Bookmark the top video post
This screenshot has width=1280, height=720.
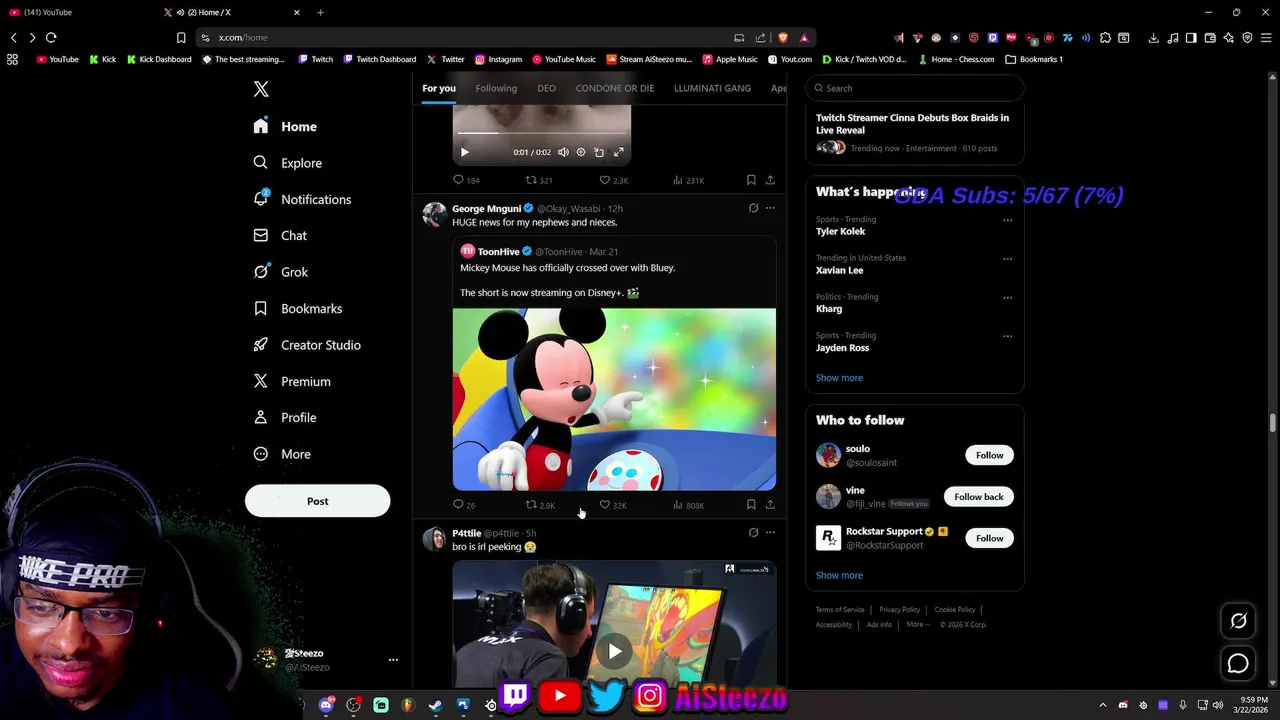point(751,180)
